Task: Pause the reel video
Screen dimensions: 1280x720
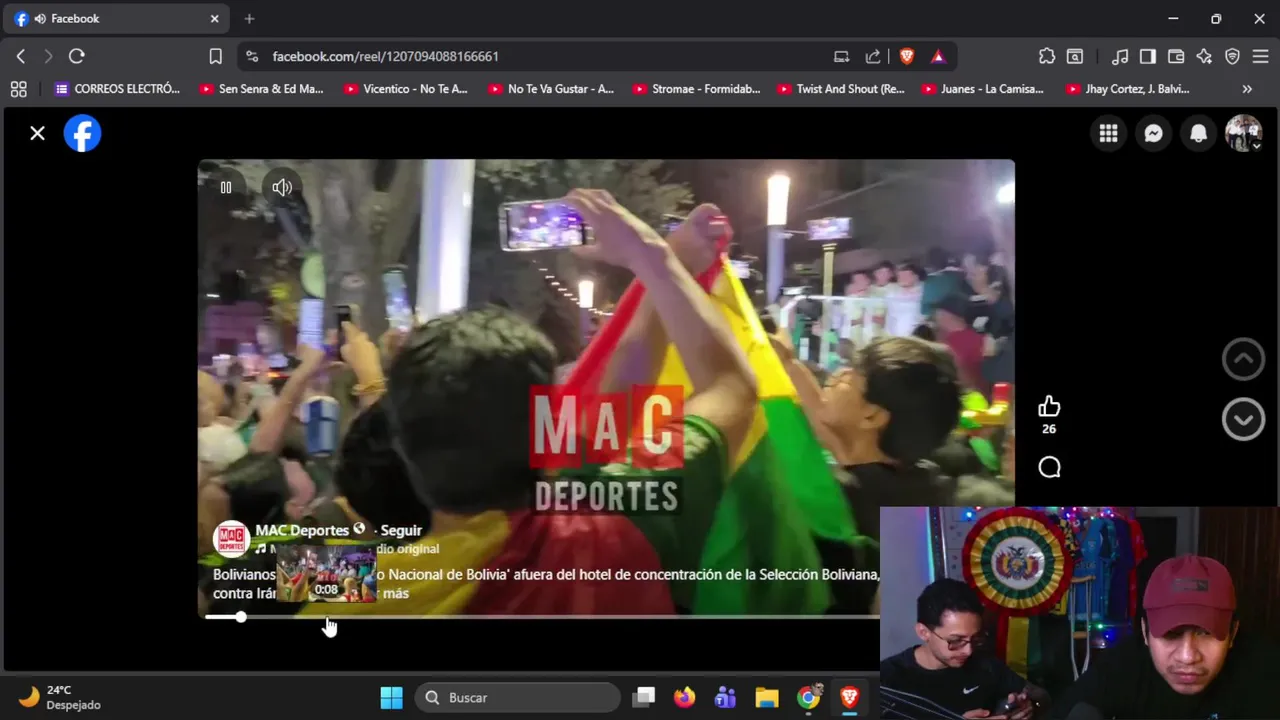Action: pos(226,187)
